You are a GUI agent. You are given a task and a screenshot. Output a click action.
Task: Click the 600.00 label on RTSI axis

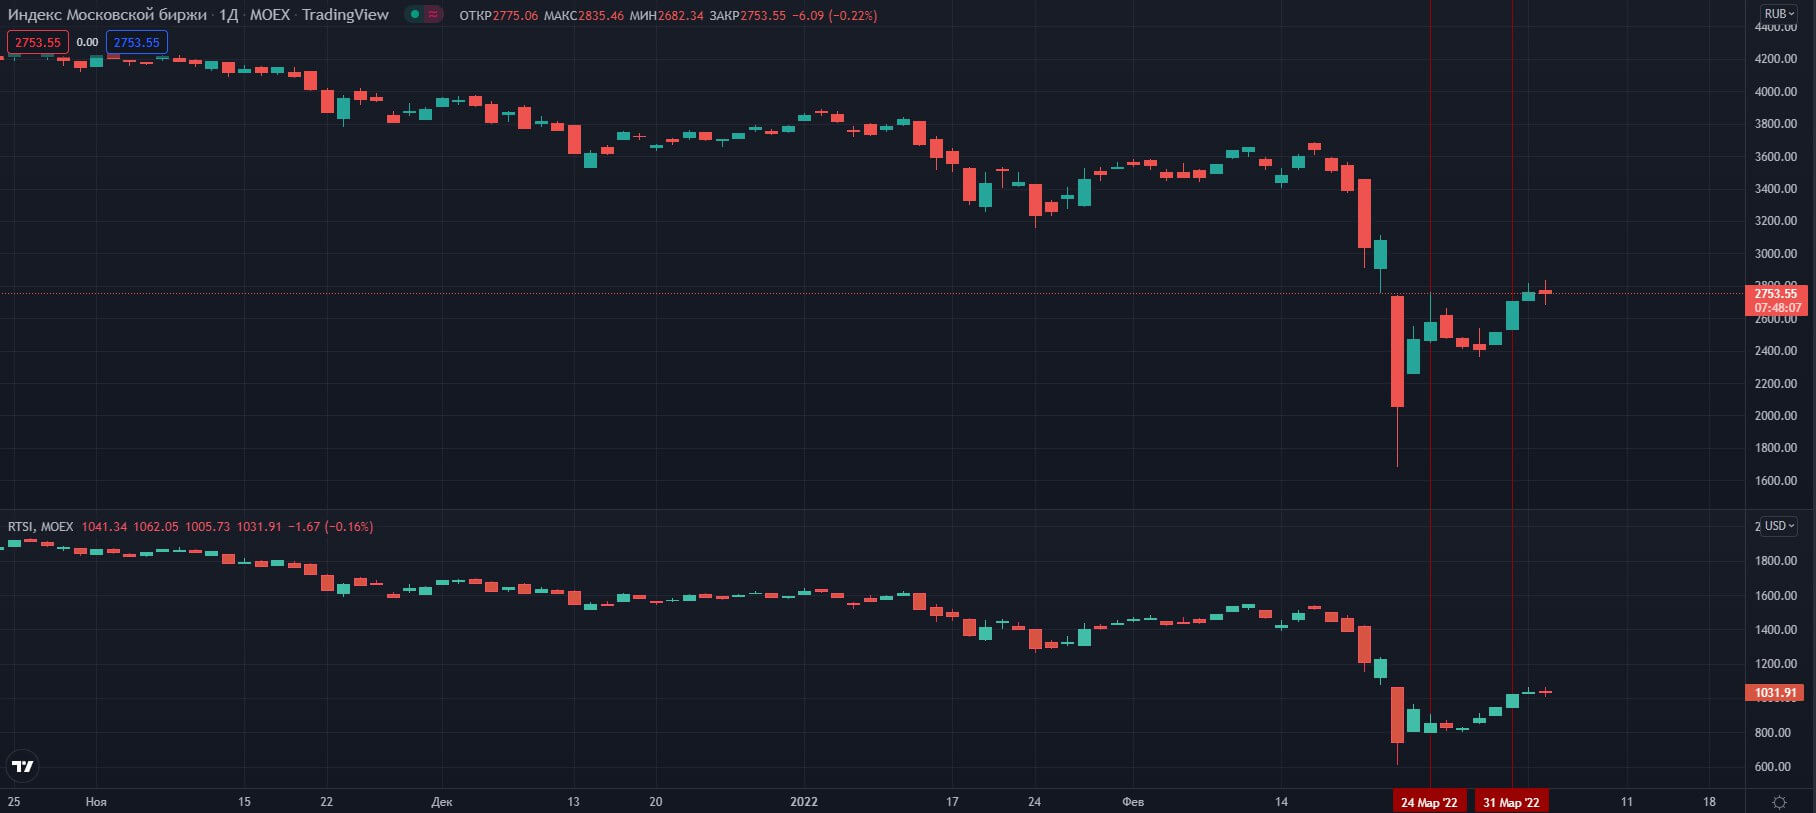(x=1772, y=767)
